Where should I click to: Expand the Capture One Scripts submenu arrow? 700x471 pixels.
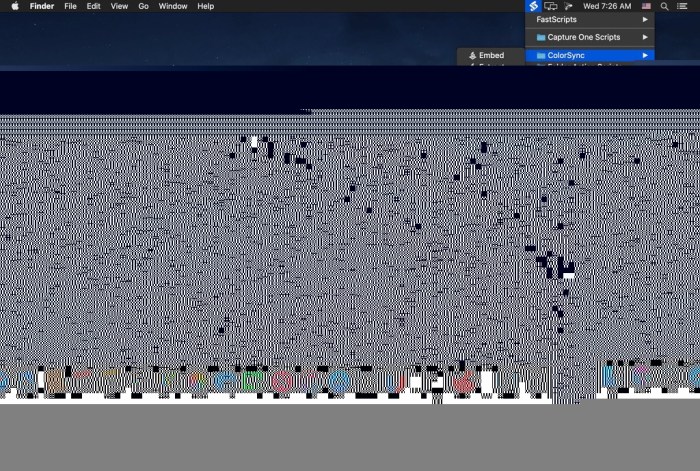645,38
